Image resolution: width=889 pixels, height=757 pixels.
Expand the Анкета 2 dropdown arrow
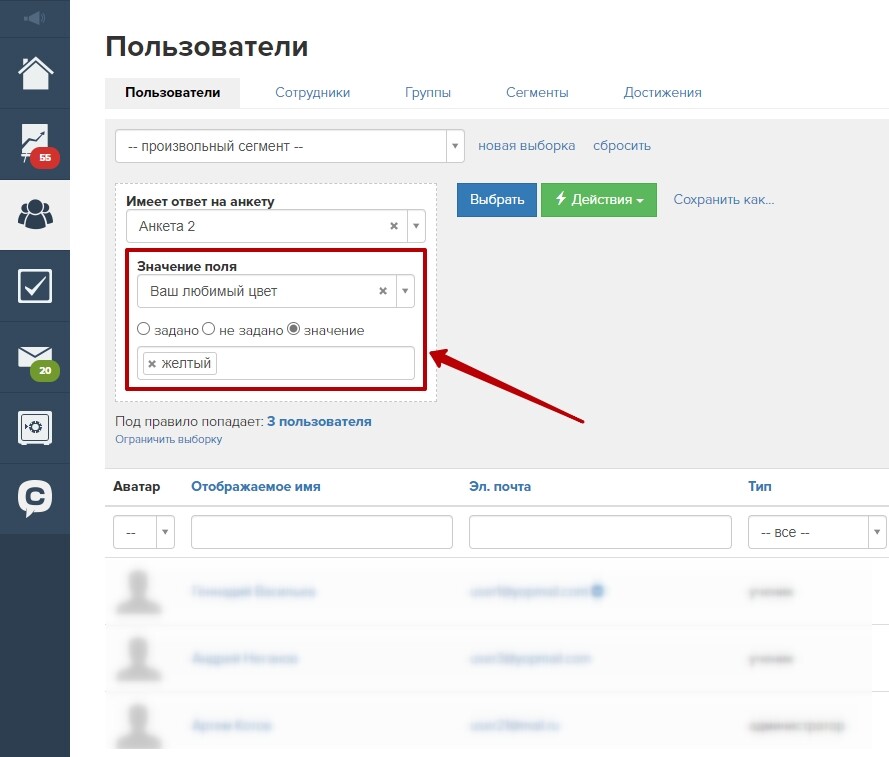[x=416, y=226]
